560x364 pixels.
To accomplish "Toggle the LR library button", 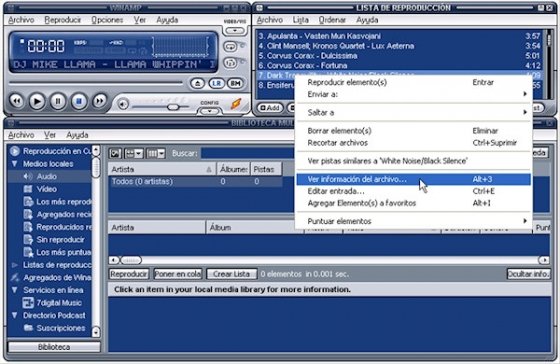I will click(216, 84).
